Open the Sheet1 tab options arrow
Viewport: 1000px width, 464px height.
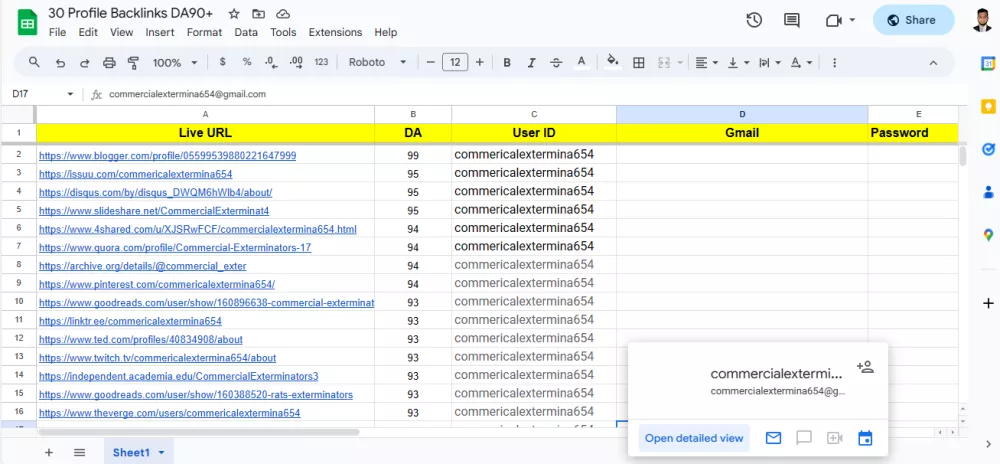161,453
